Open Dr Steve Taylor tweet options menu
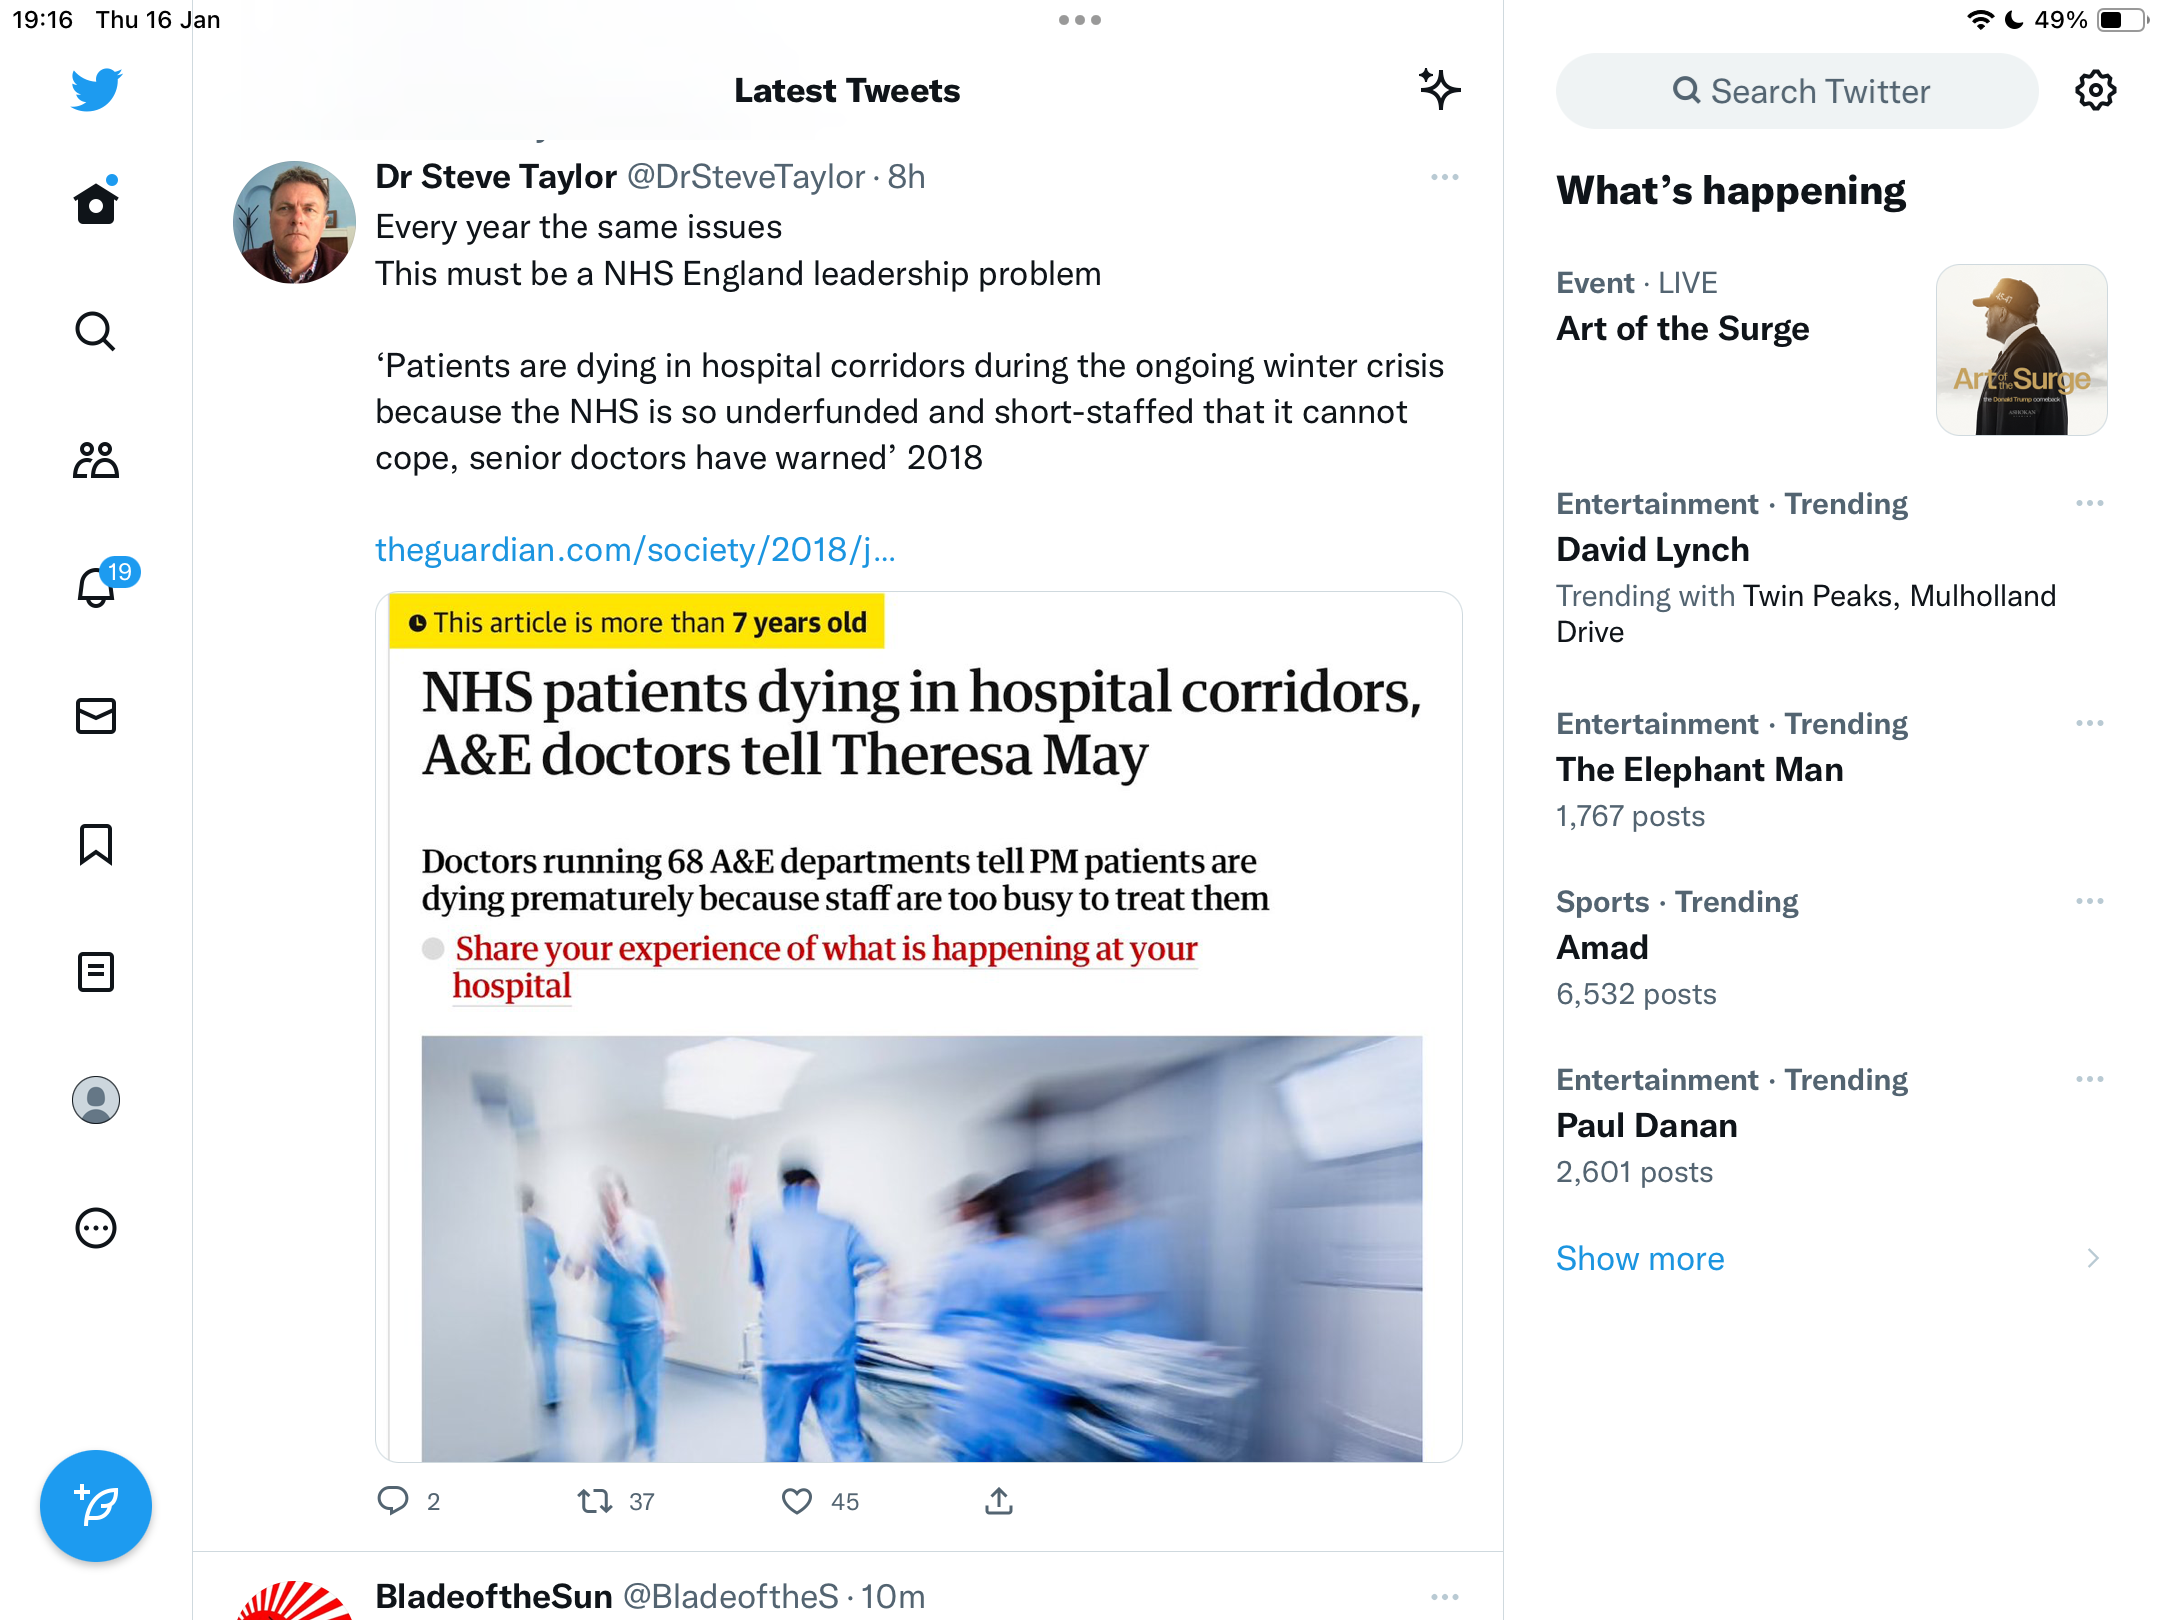Screen dimensions: 2160x1620 [x=1444, y=177]
